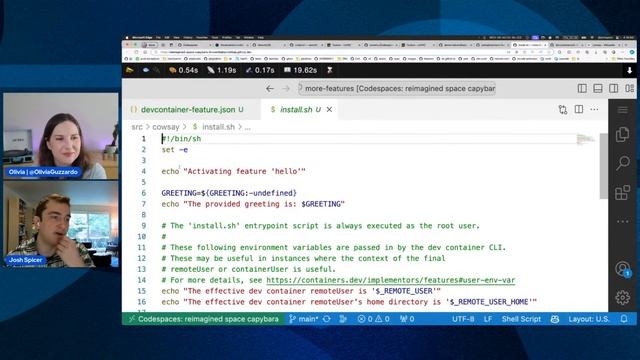Change end of line sequence LF
This screenshot has height=360, width=640.
click(x=488, y=319)
